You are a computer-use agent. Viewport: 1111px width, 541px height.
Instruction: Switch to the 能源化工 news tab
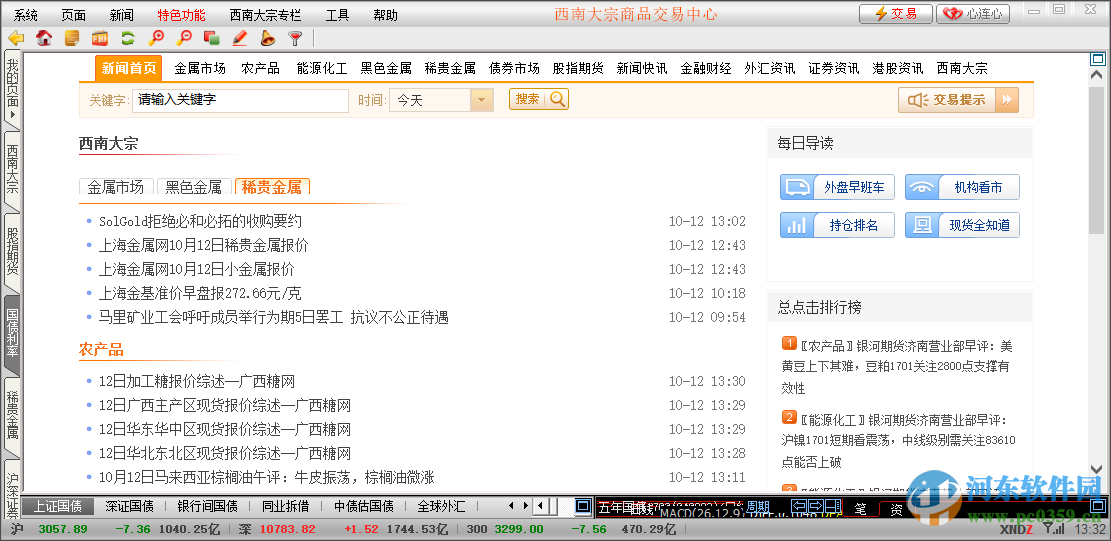tap(322, 69)
